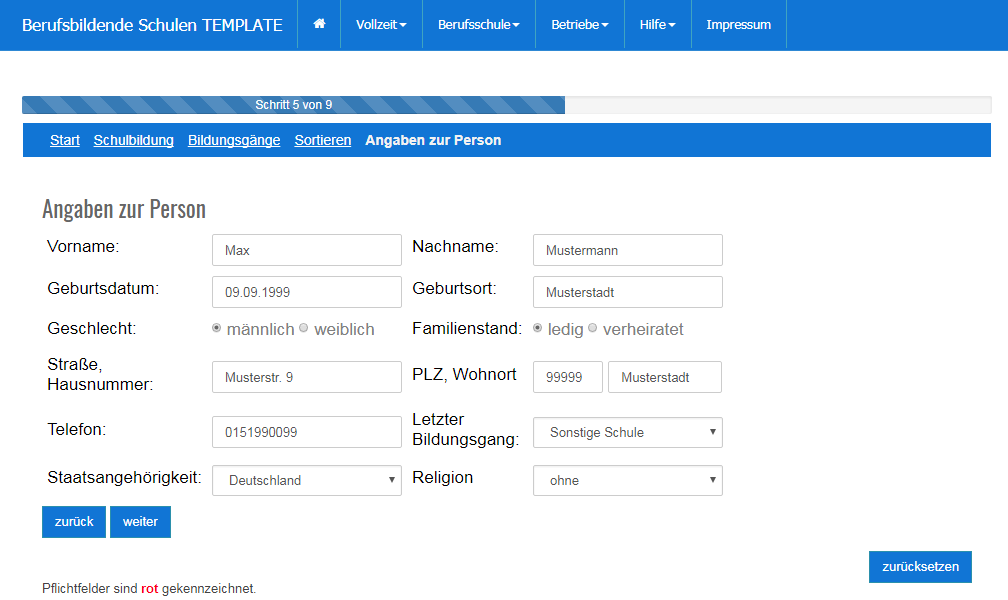Click the home icon in navbar
Screen dimensions: 1008x600
(x=319, y=25)
